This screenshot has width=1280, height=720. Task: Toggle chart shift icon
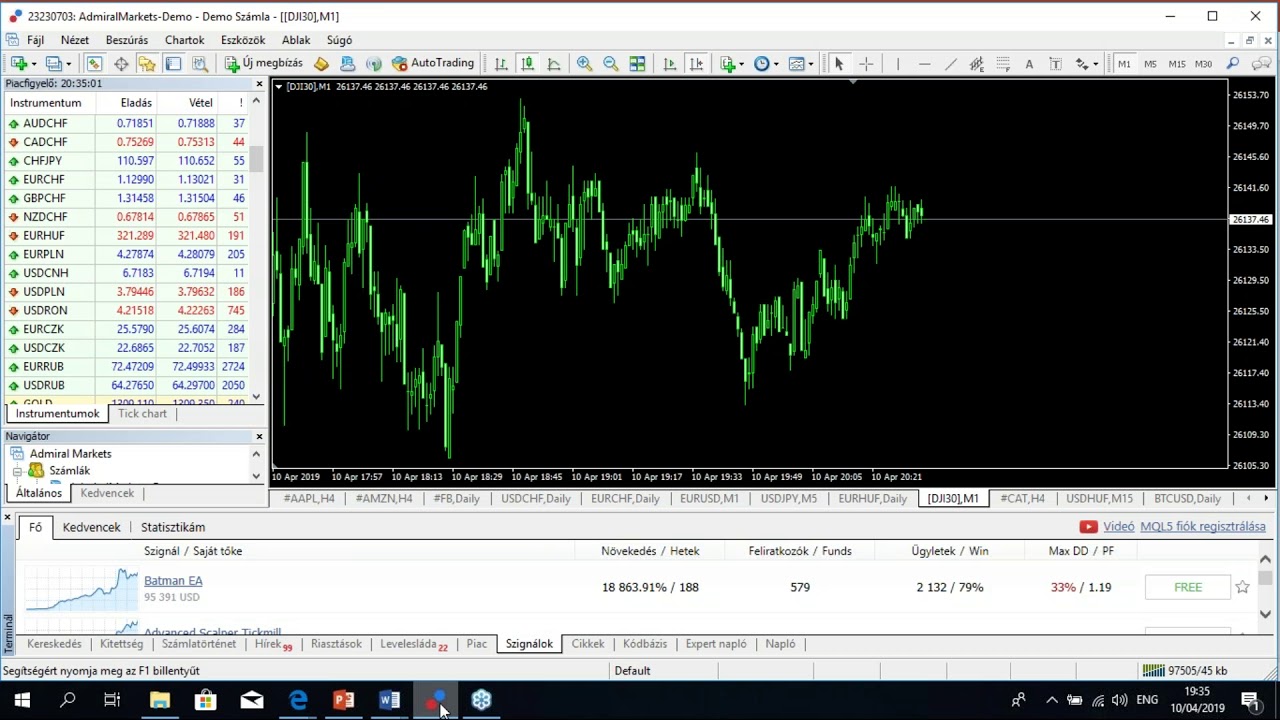point(696,64)
